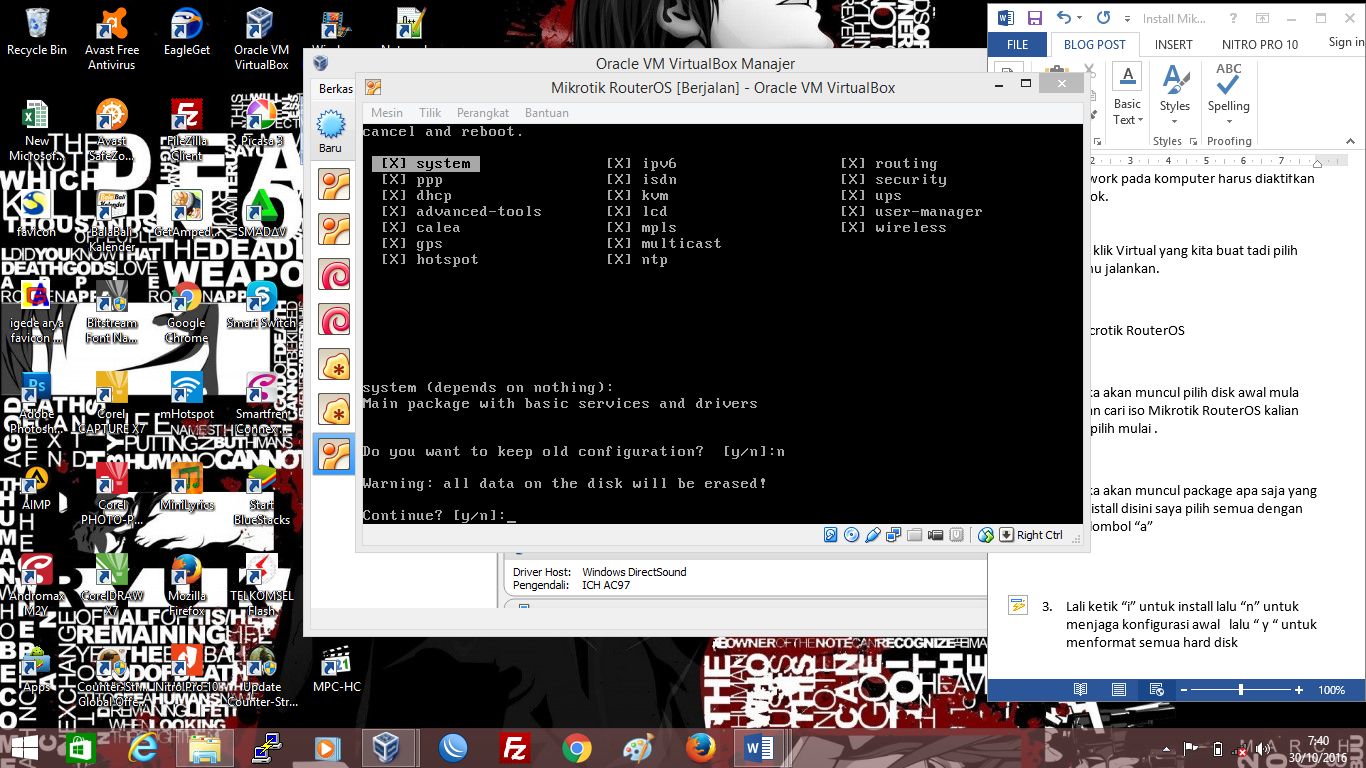Select the mHotspot desktop icon
The height and width of the screenshot is (768, 1366).
[x=187, y=396]
